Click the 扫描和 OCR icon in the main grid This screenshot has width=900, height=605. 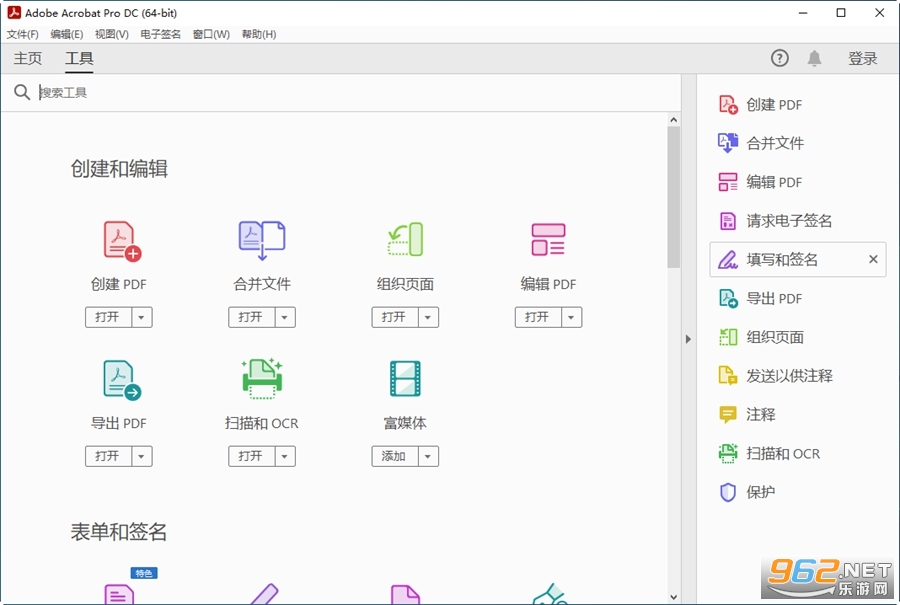pyautogui.click(x=262, y=378)
